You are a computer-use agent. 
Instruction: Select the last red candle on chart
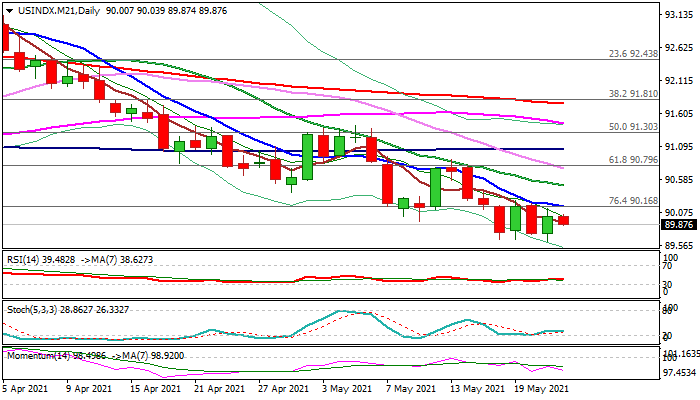pyautogui.click(x=563, y=220)
